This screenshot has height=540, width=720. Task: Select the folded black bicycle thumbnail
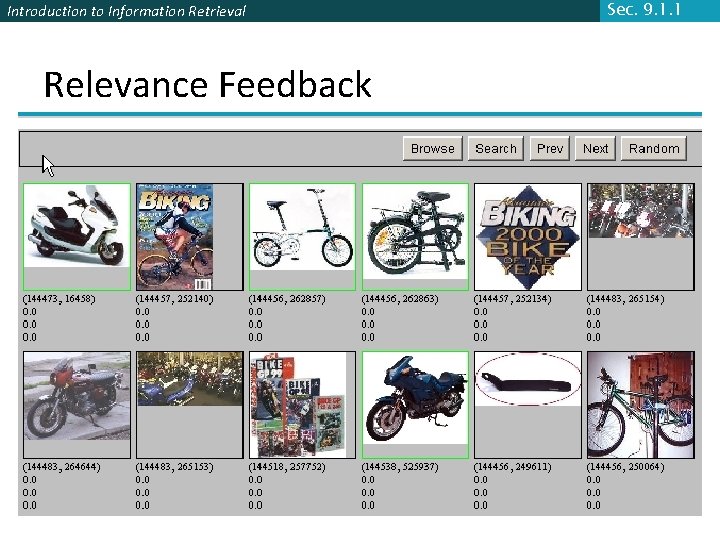coord(415,237)
